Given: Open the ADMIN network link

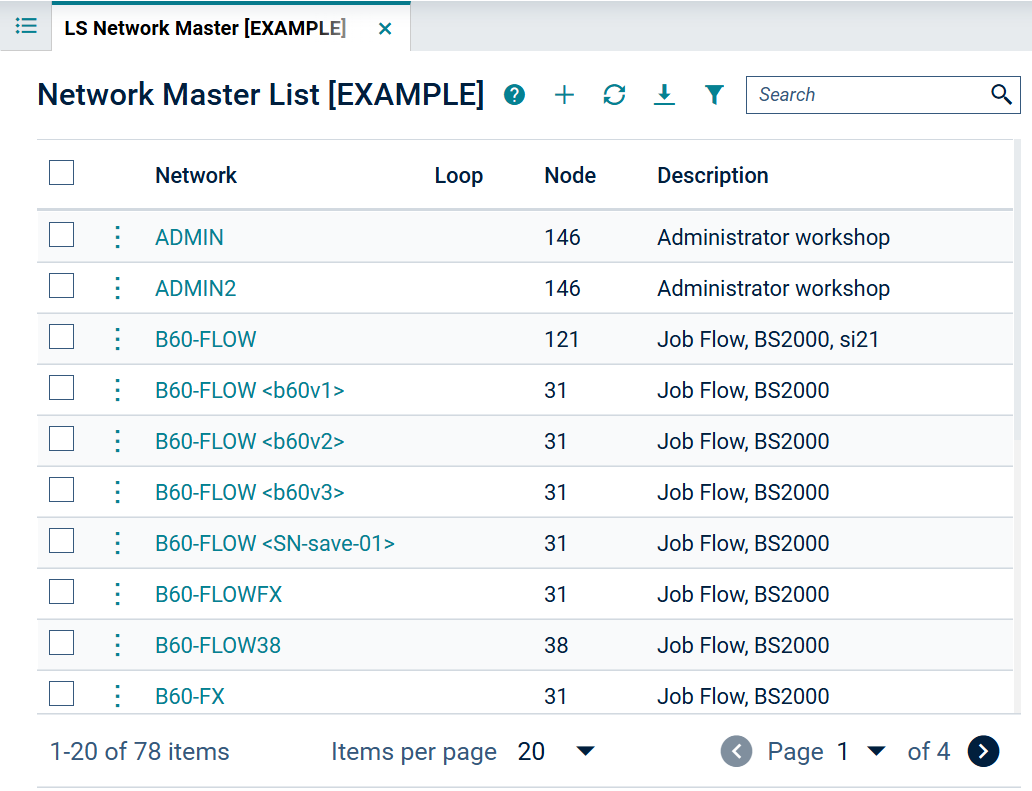Looking at the screenshot, I should (x=190, y=237).
